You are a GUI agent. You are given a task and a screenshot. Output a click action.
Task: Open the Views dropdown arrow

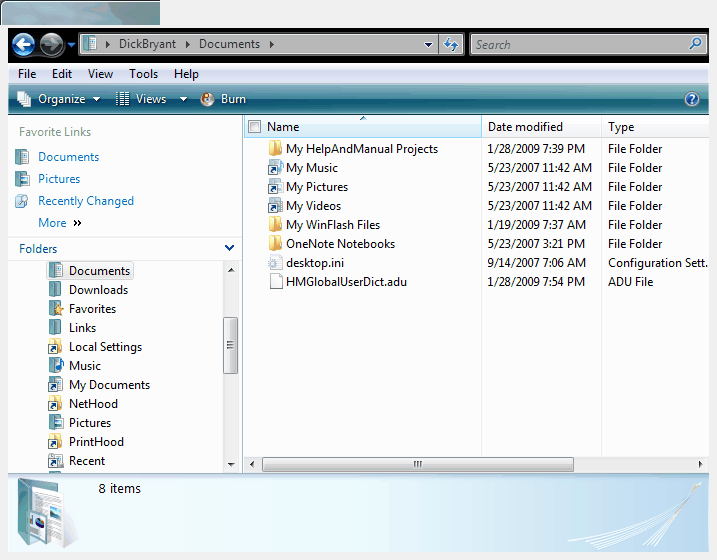(183, 99)
